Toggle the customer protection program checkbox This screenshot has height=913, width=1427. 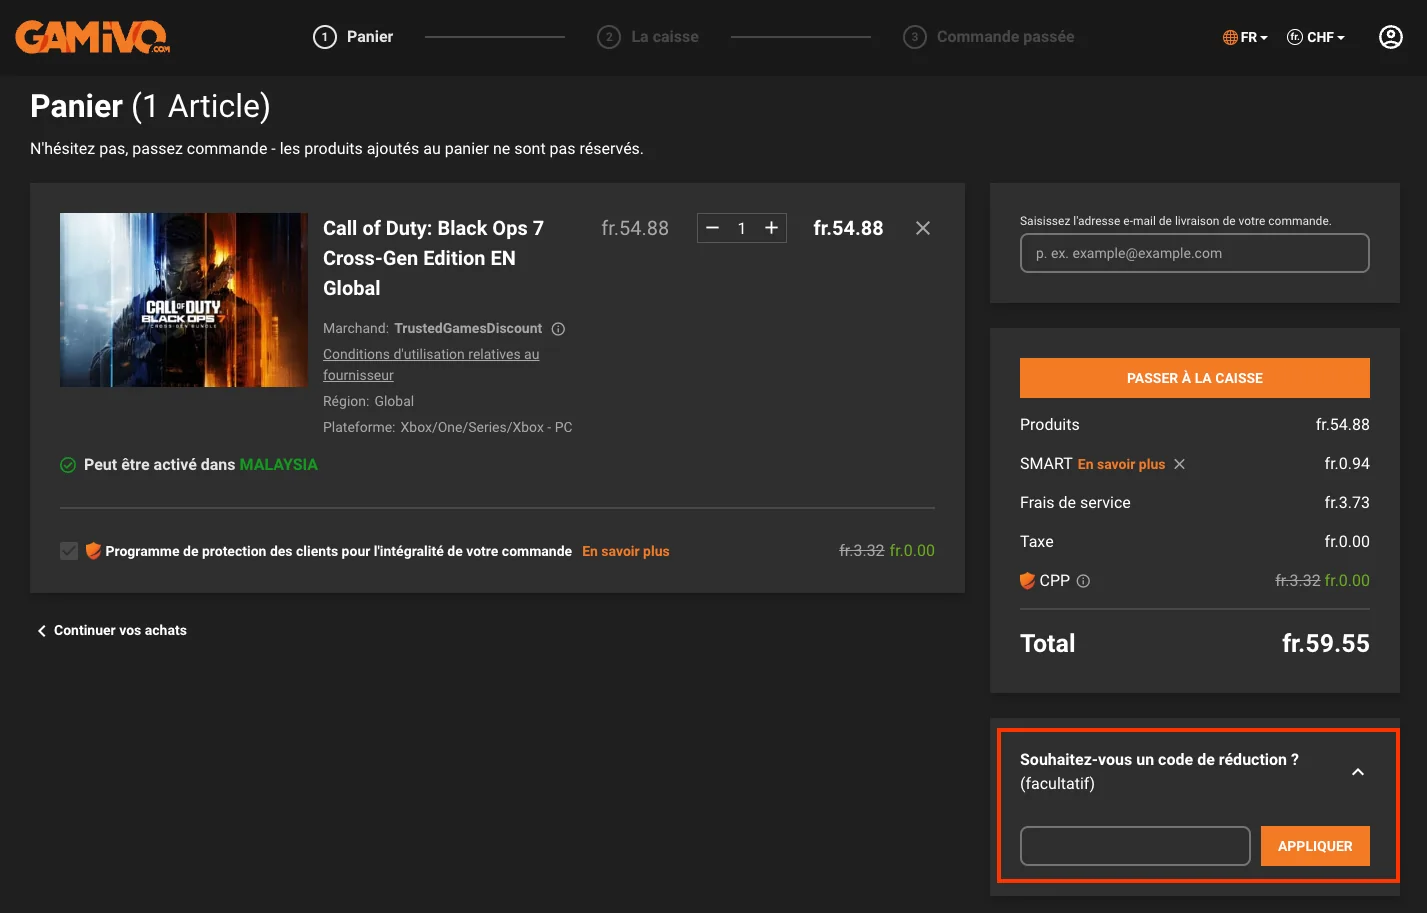click(68, 550)
